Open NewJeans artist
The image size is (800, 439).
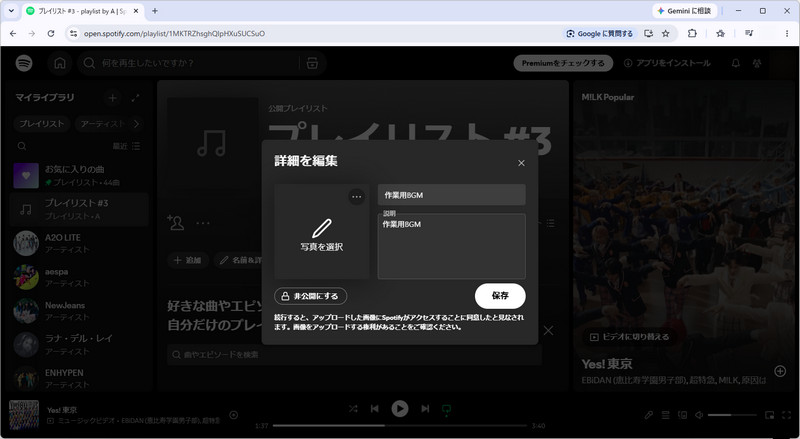click(x=79, y=311)
